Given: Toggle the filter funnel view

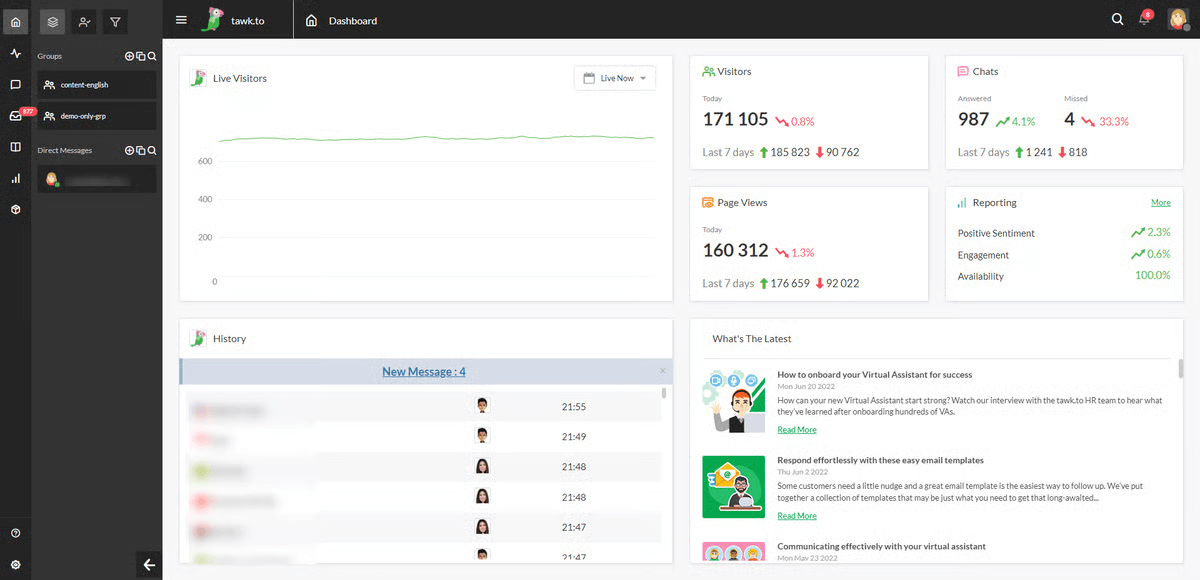Looking at the screenshot, I should tap(115, 21).
